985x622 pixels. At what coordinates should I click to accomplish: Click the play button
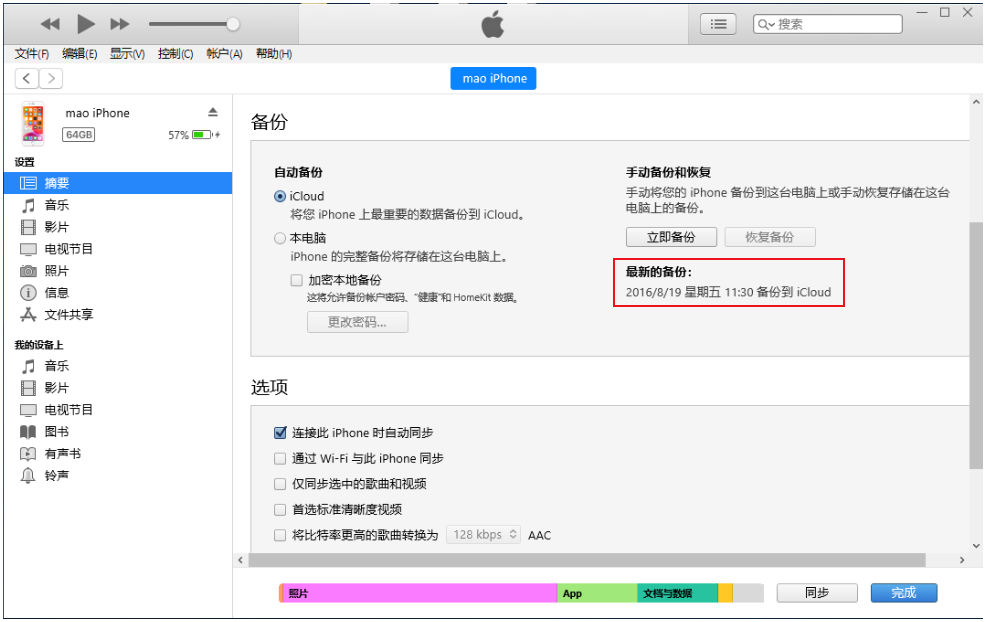click(x=85, y=25)
